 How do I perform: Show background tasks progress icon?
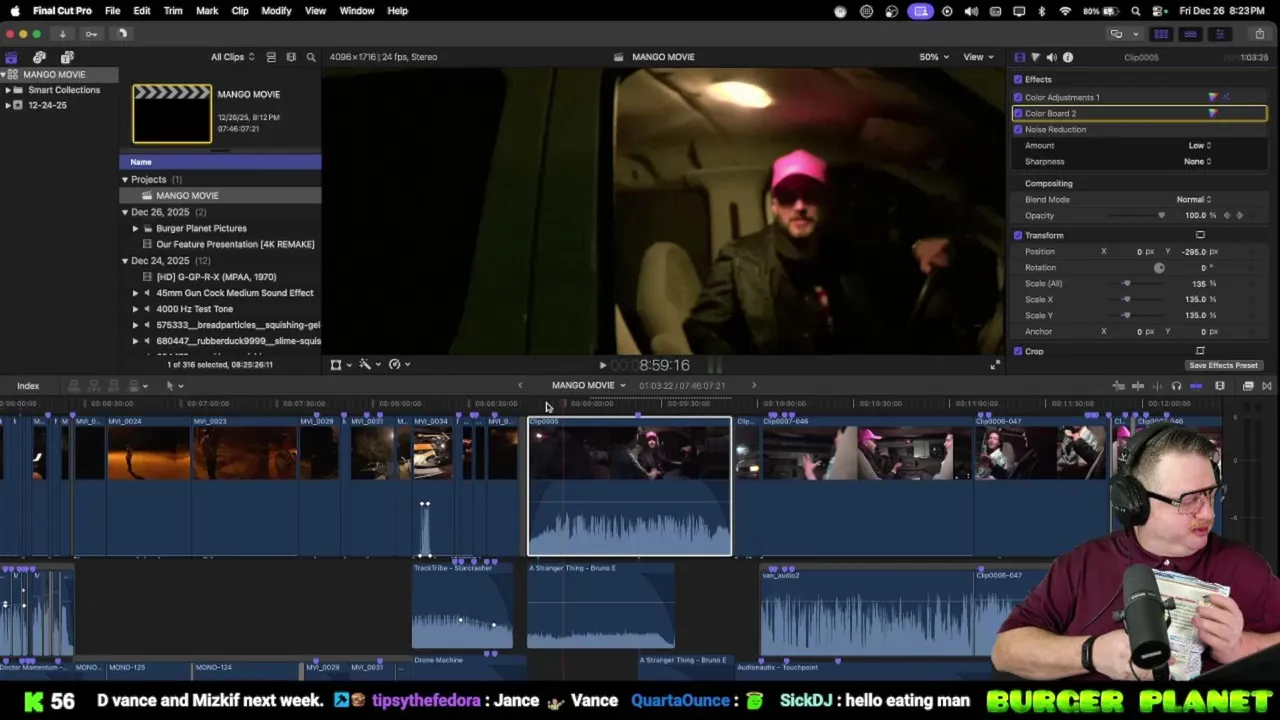click(121, 34)
